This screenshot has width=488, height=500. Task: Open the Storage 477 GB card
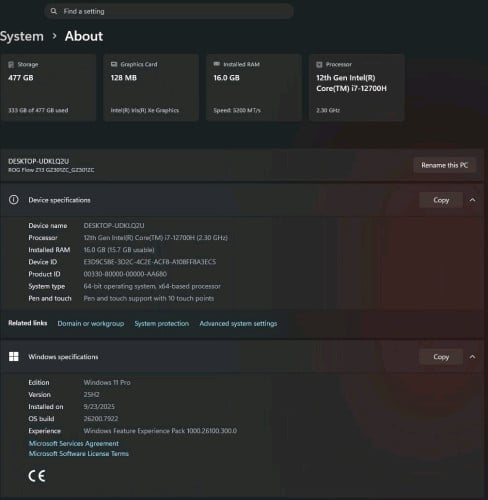(x=48, y=87)
